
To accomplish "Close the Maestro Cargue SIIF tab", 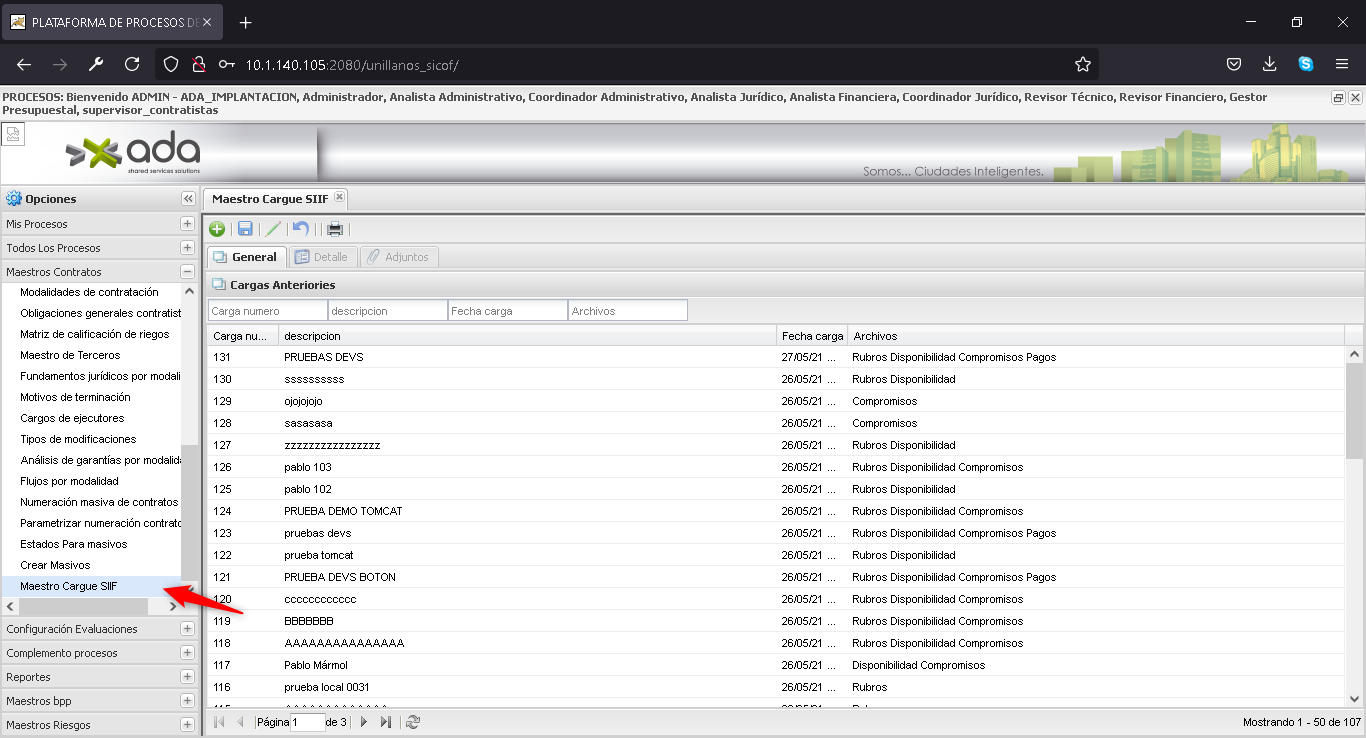I will pos(339,198).
